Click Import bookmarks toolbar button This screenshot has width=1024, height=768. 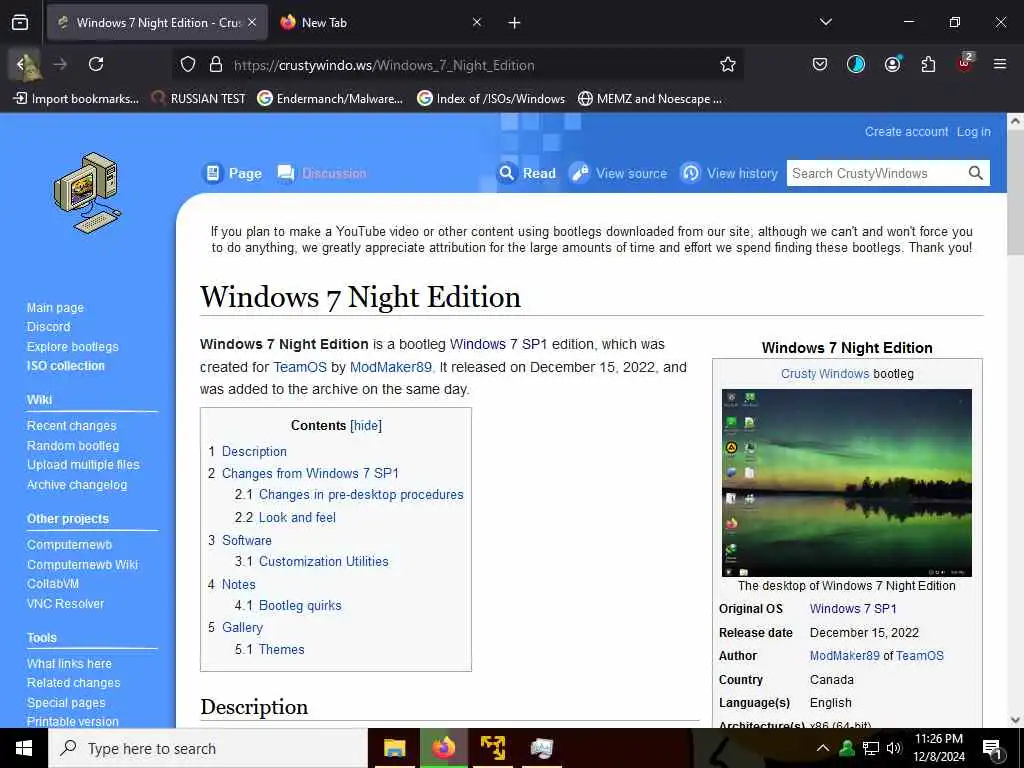coord(76,99)
